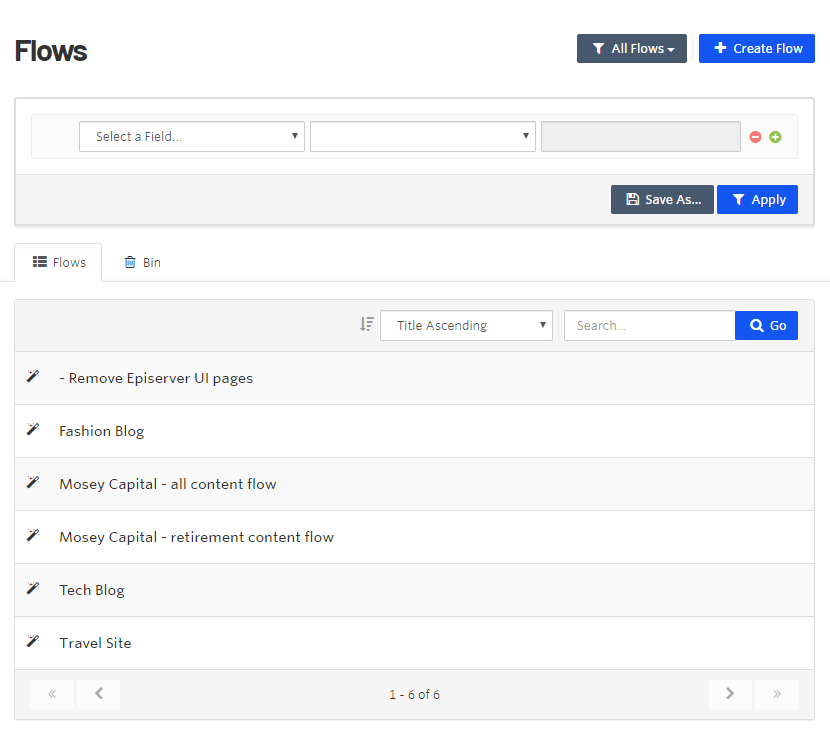Click the Go search button
The height and width of the screenshot is (736, 830).
766,325
